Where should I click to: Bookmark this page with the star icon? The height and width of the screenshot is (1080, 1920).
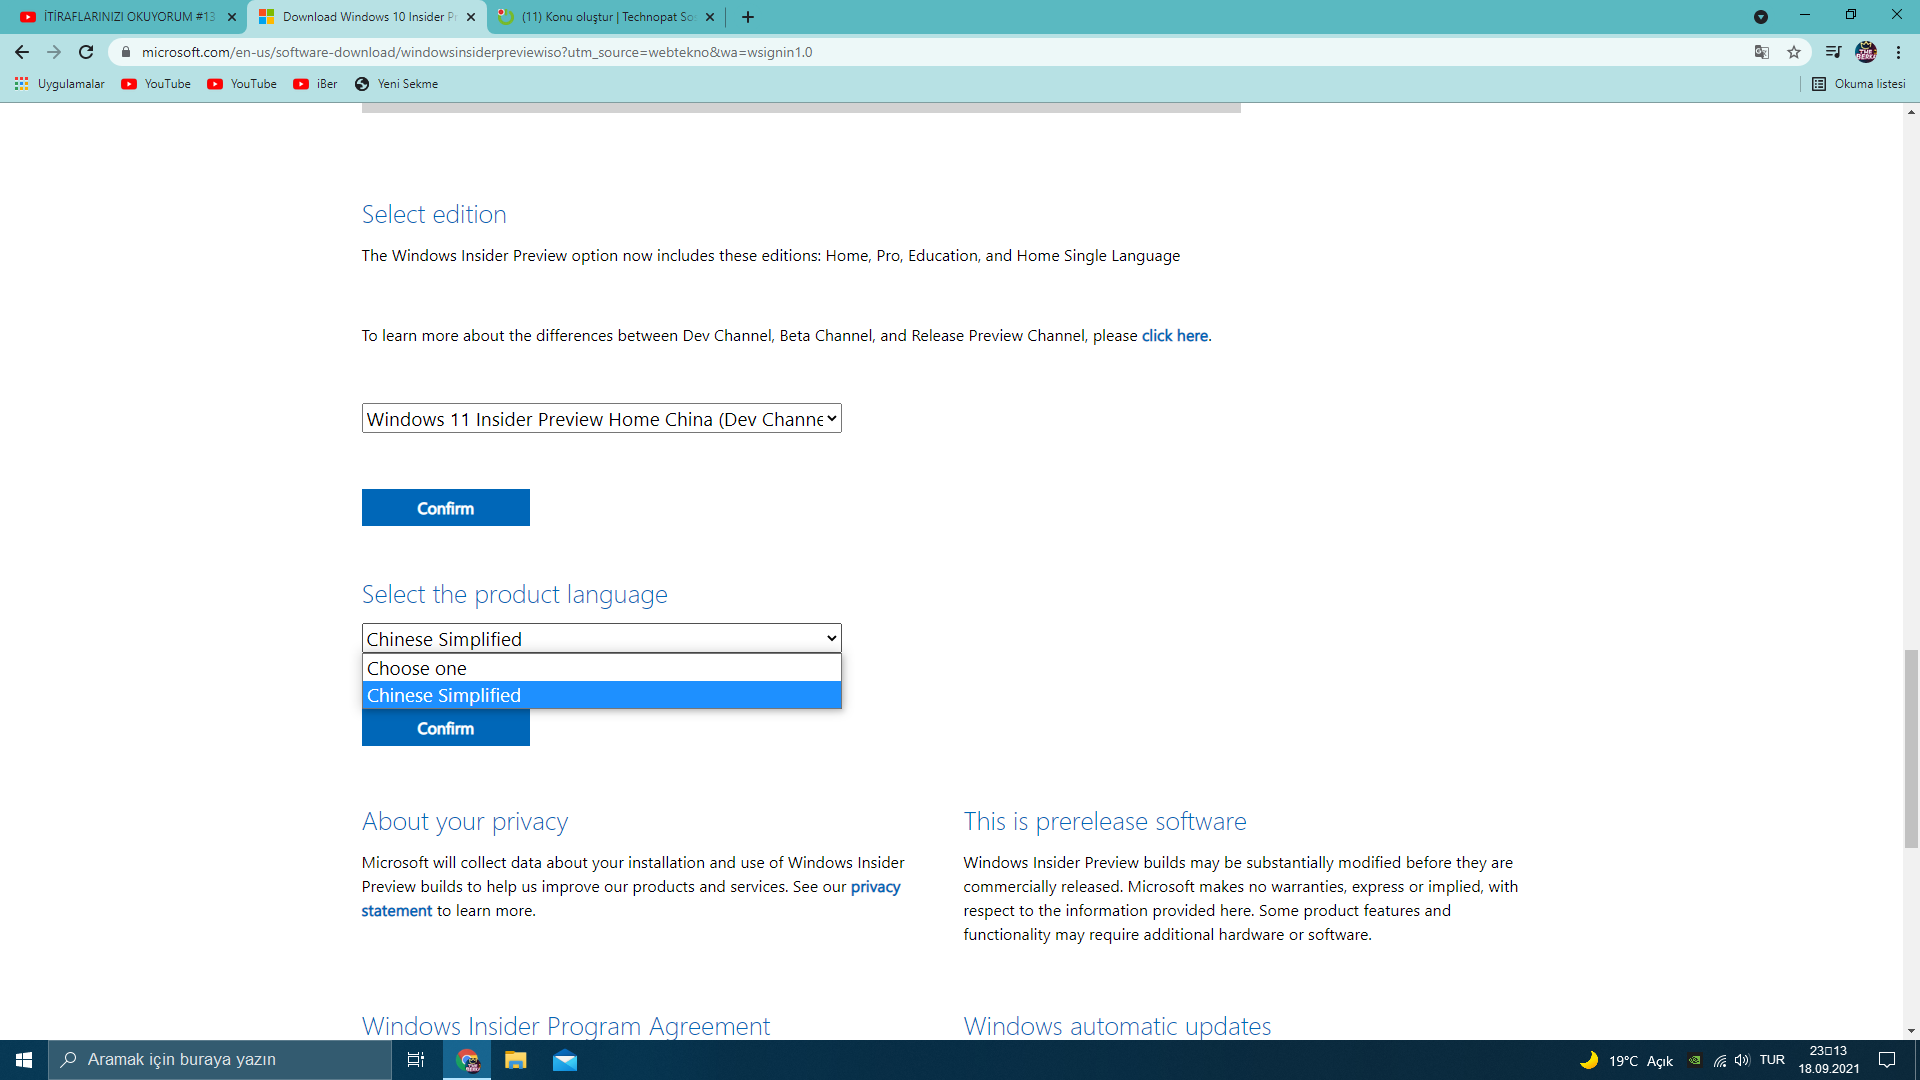pos(1794,52)
